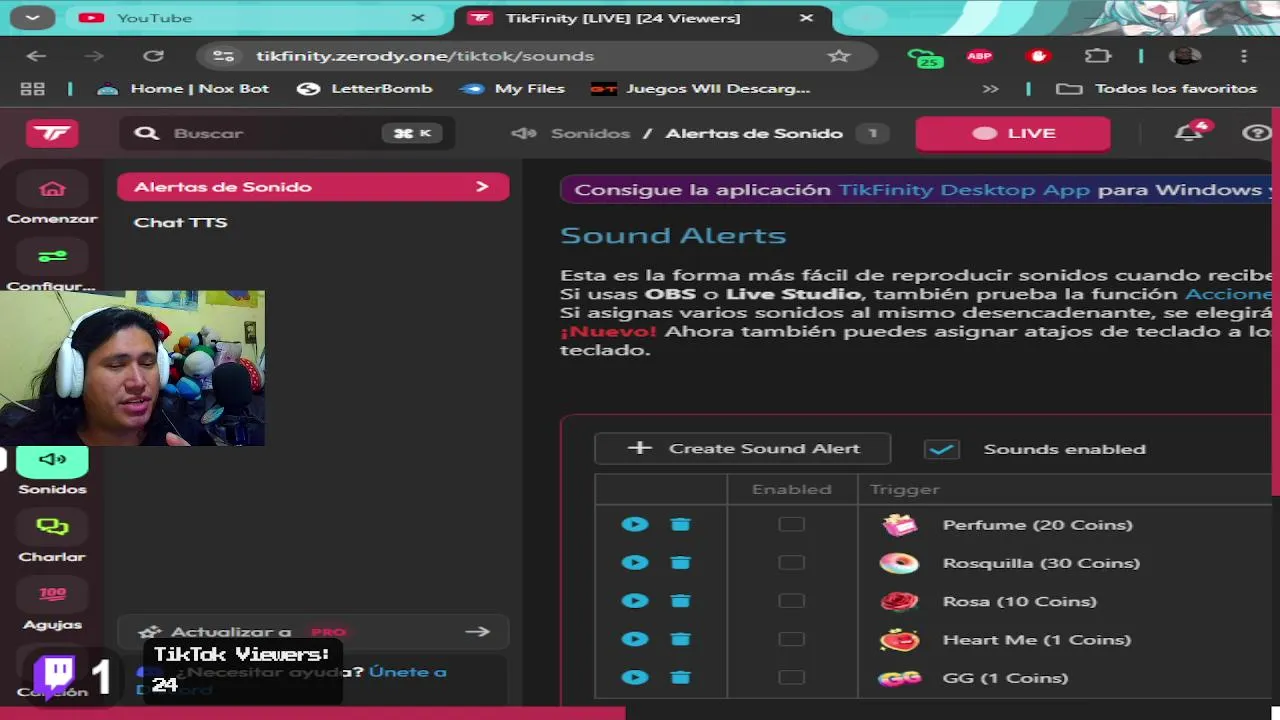Toggle the Sounds enabled checkbox
The height and width of the screenshot is (720, 1280).
pyautogui.click(x=941, y=449)
